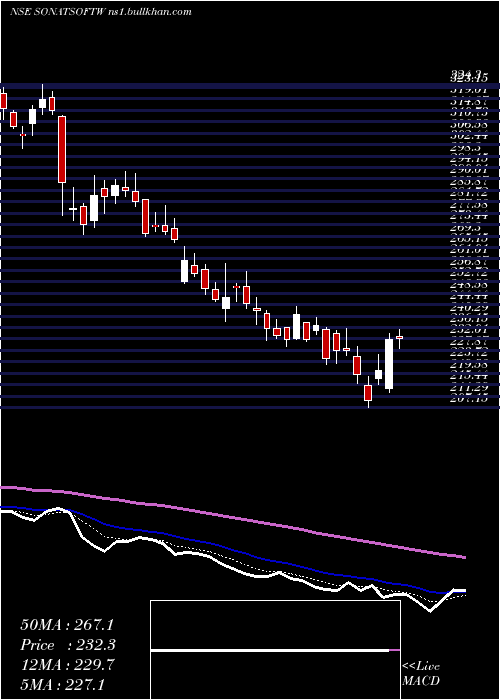Click the last tall white candle
The image size is (500, 700).
[x=389, y=364]
